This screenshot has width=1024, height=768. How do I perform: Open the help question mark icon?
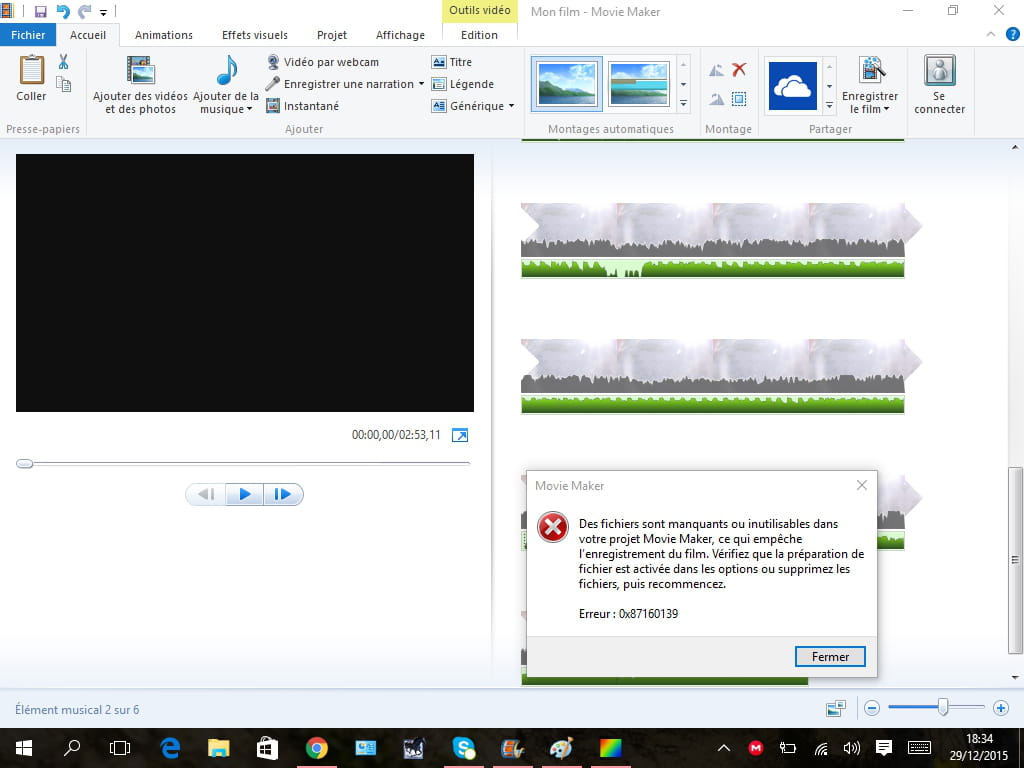[1012, 35]
